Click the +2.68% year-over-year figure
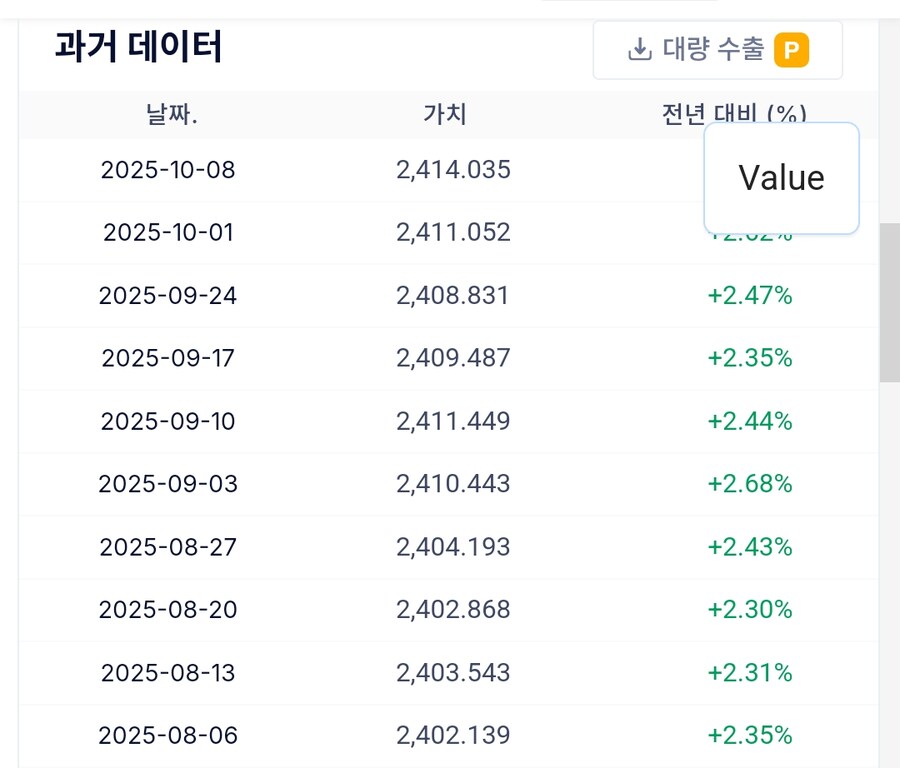The image size is (900, 768). coord(750,484)
